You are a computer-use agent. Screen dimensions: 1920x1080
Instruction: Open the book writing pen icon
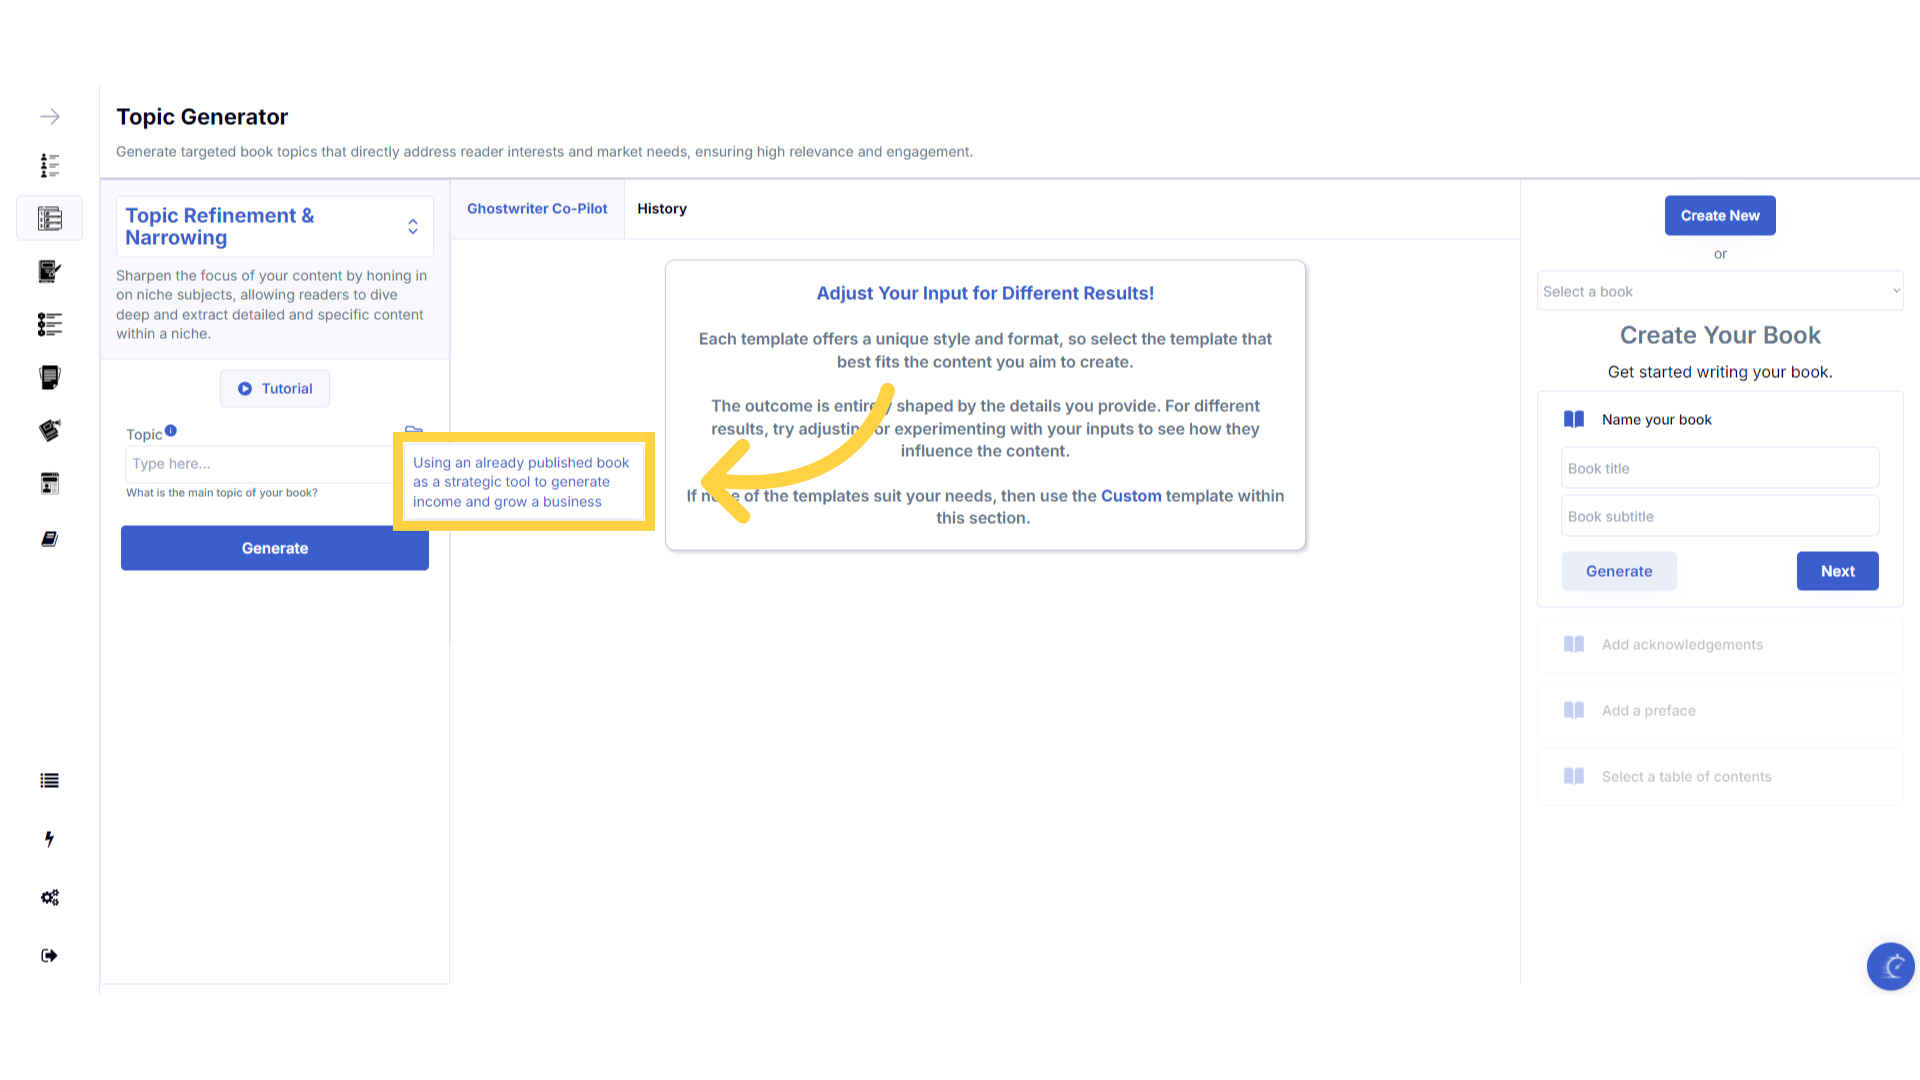click(50, 271)
